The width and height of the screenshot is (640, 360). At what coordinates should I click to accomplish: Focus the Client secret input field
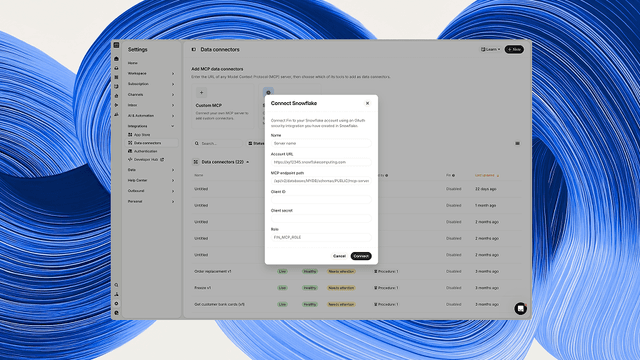[x=321, y=218]
